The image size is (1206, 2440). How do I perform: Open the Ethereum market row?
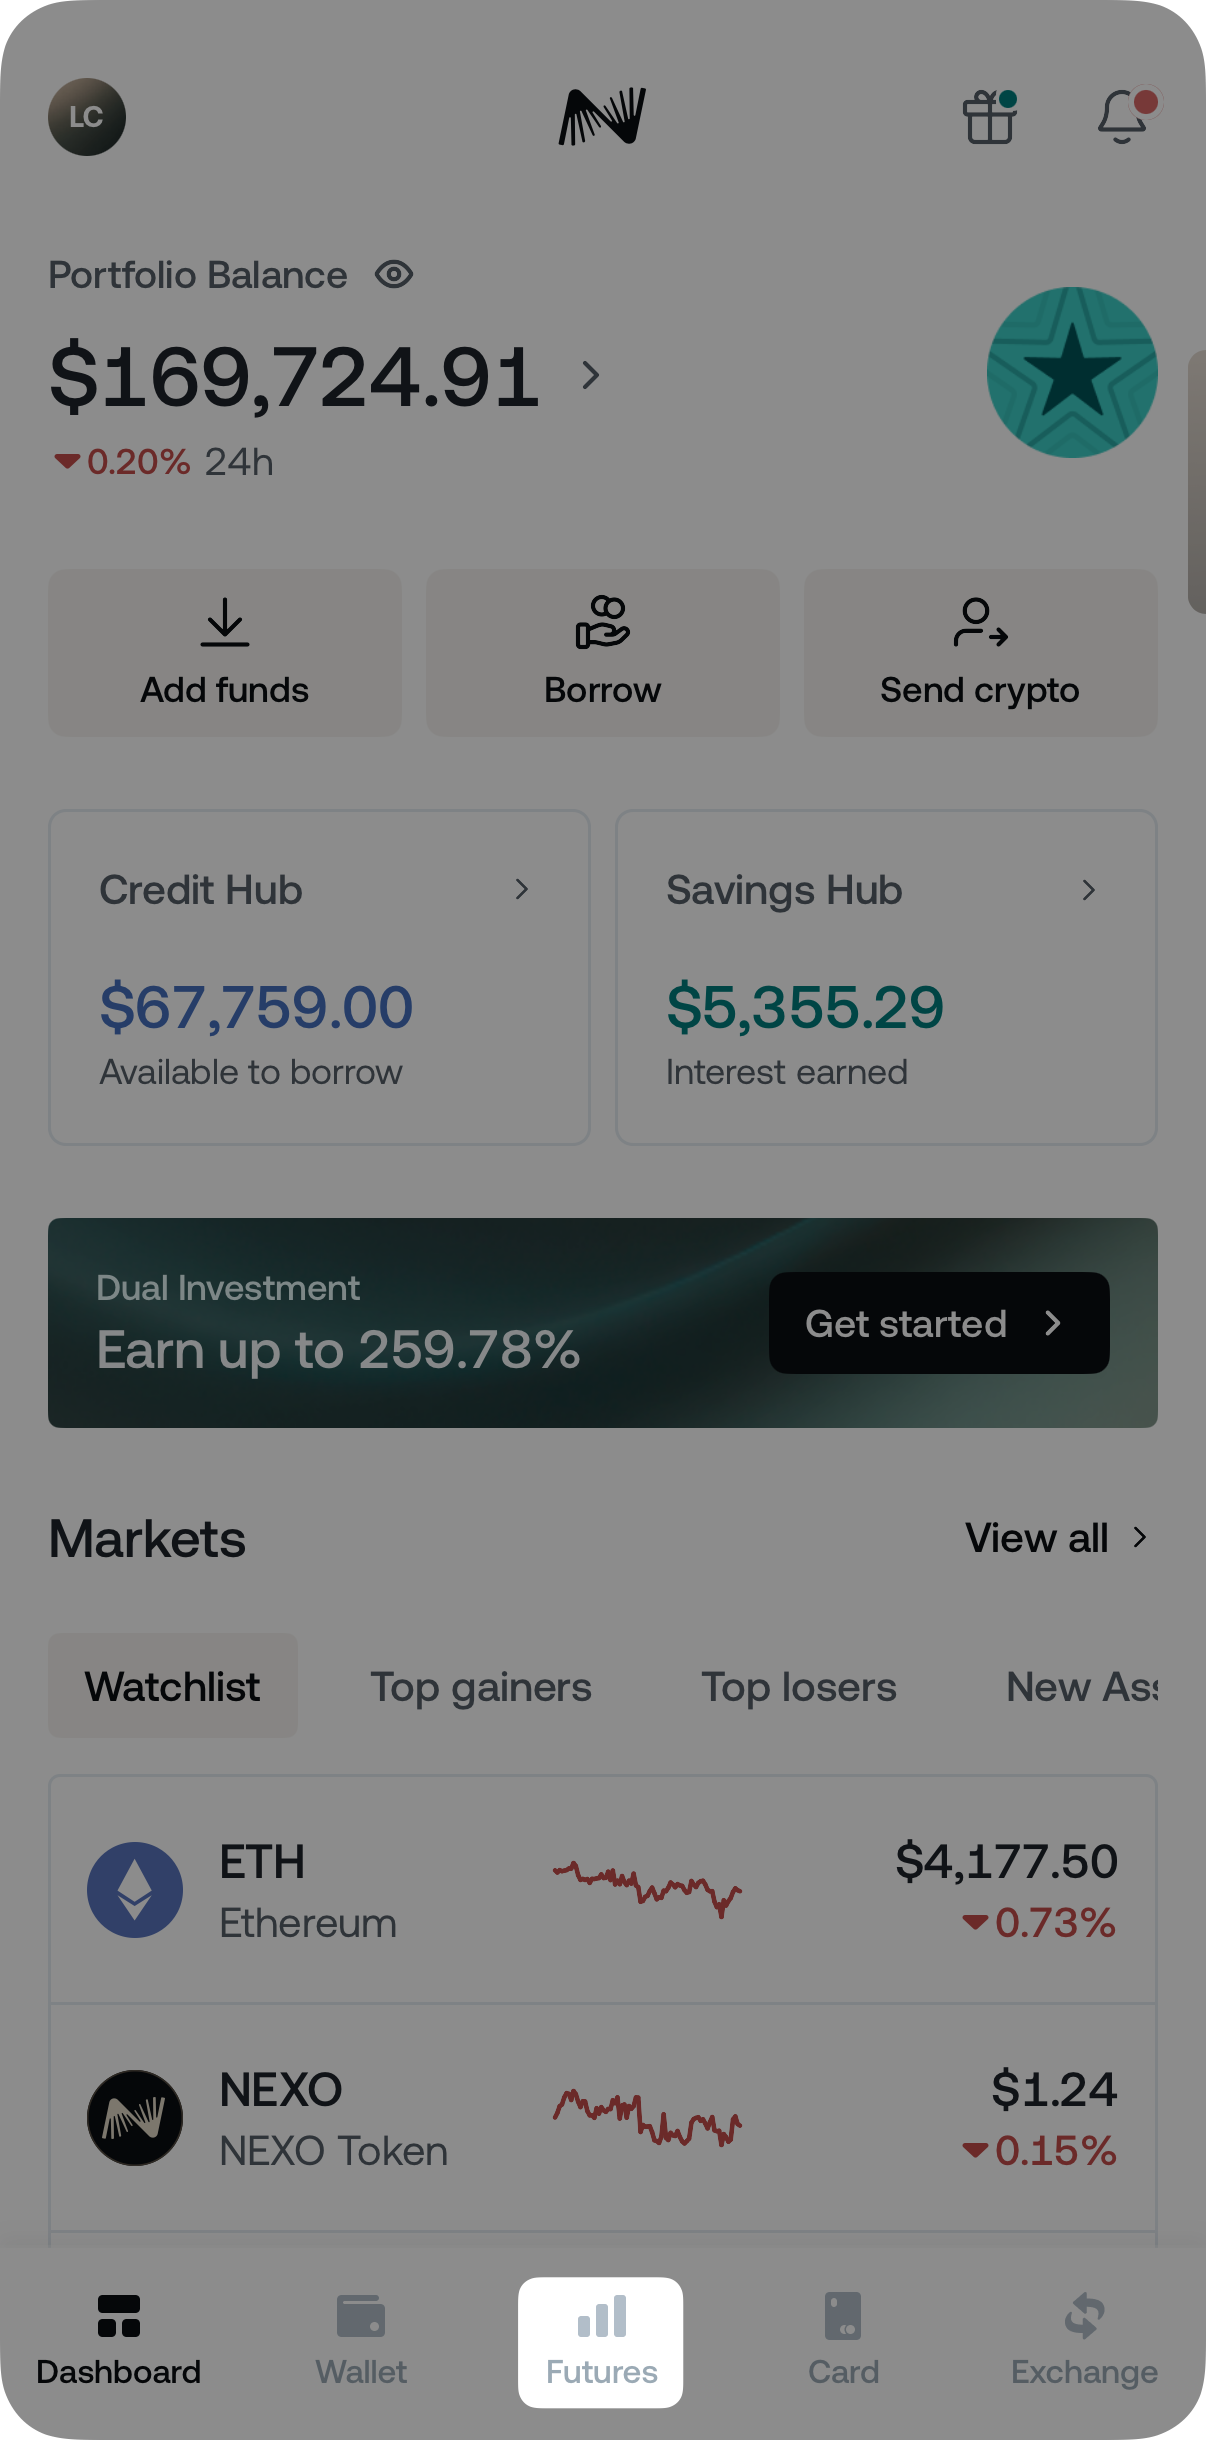click(602, 1890)
